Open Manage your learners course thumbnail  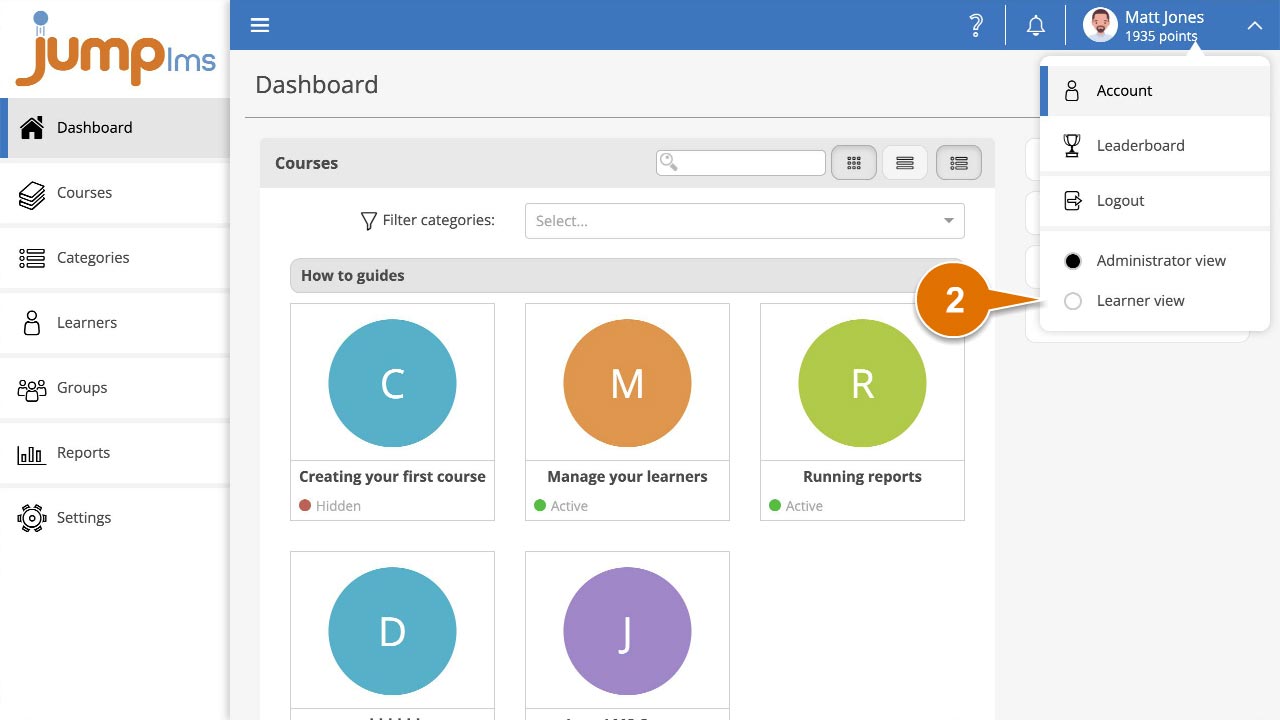pos(627,383)
